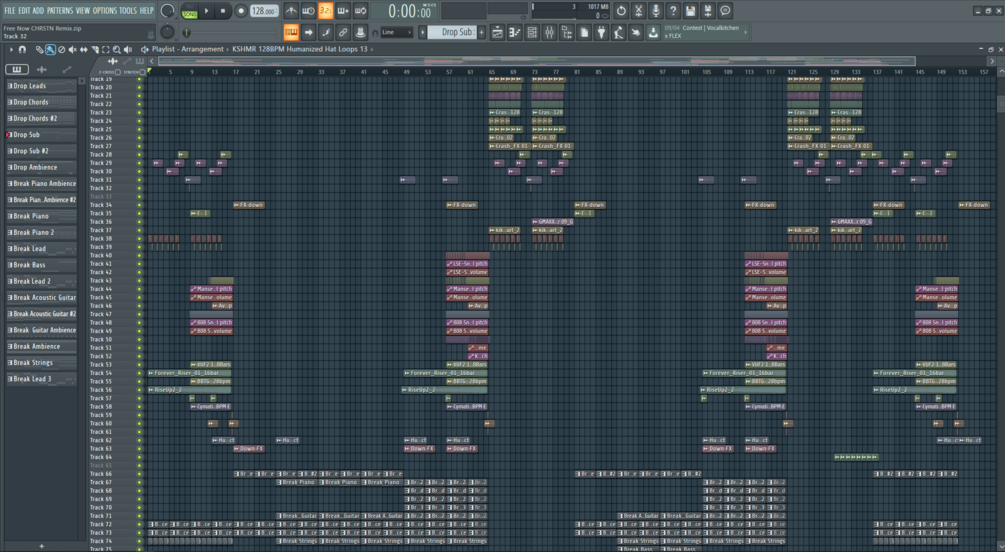Expand arrow after Playlist - Arrangement
The width and height of the screenshot is (1005, 552).
(228, 49)
